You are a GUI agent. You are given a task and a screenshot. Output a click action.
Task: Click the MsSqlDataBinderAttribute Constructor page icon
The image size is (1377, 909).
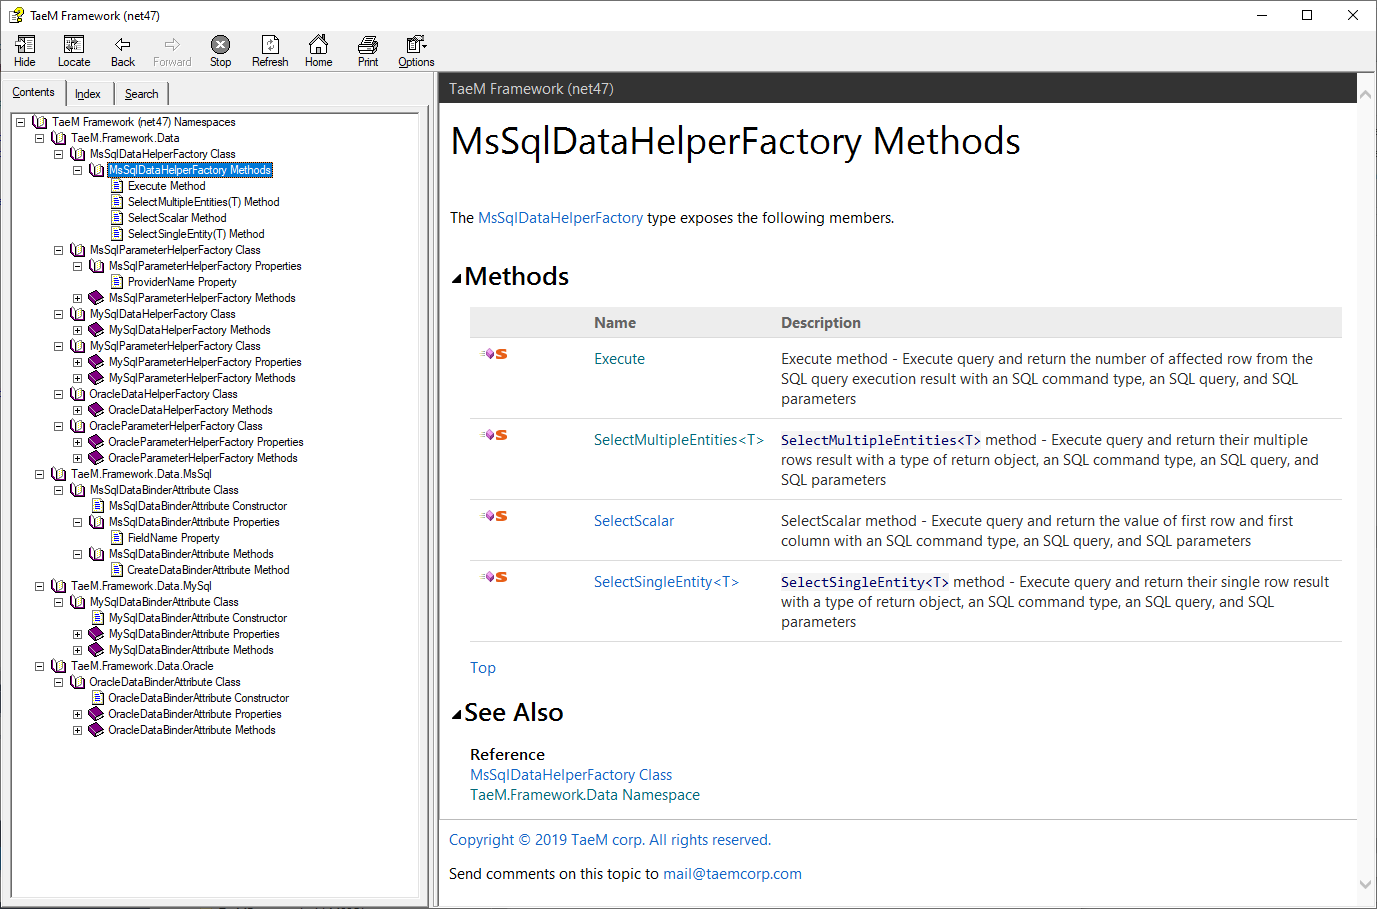pyautogui.click(x=98, y=506)
